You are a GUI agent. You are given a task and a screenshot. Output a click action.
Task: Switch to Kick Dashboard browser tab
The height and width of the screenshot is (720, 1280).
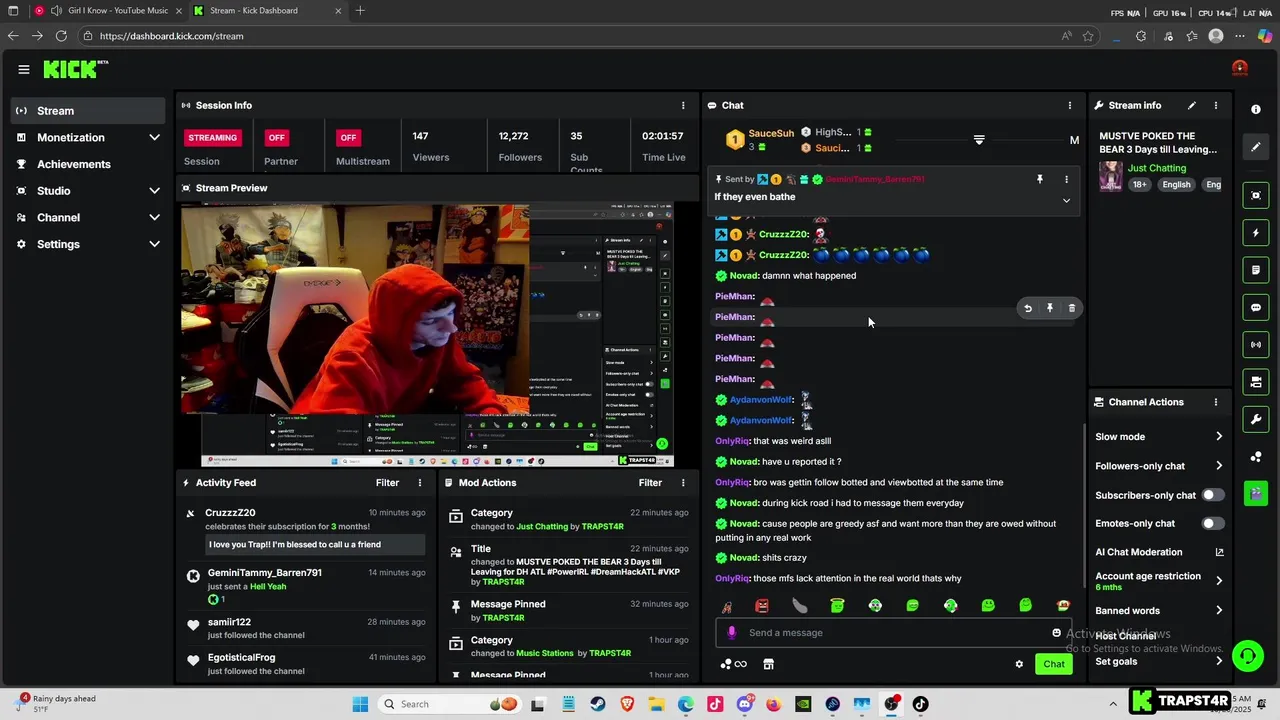pyautogui.click(x=265, y=11)
